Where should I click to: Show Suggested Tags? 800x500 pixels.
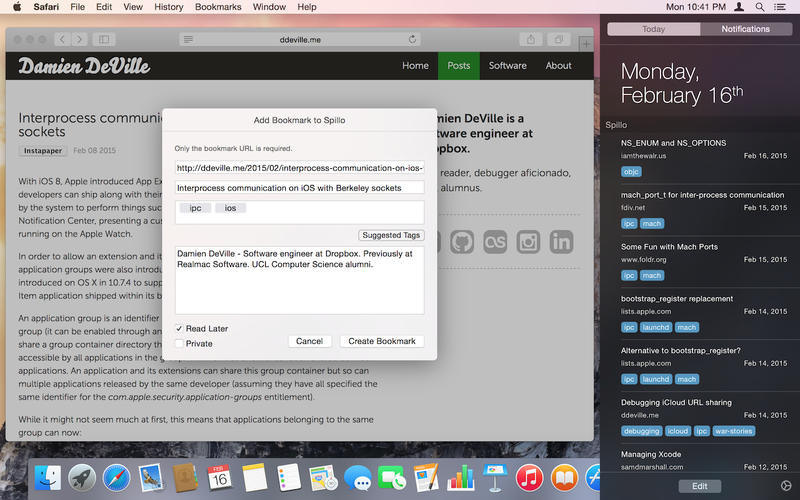tap(391, 235)
